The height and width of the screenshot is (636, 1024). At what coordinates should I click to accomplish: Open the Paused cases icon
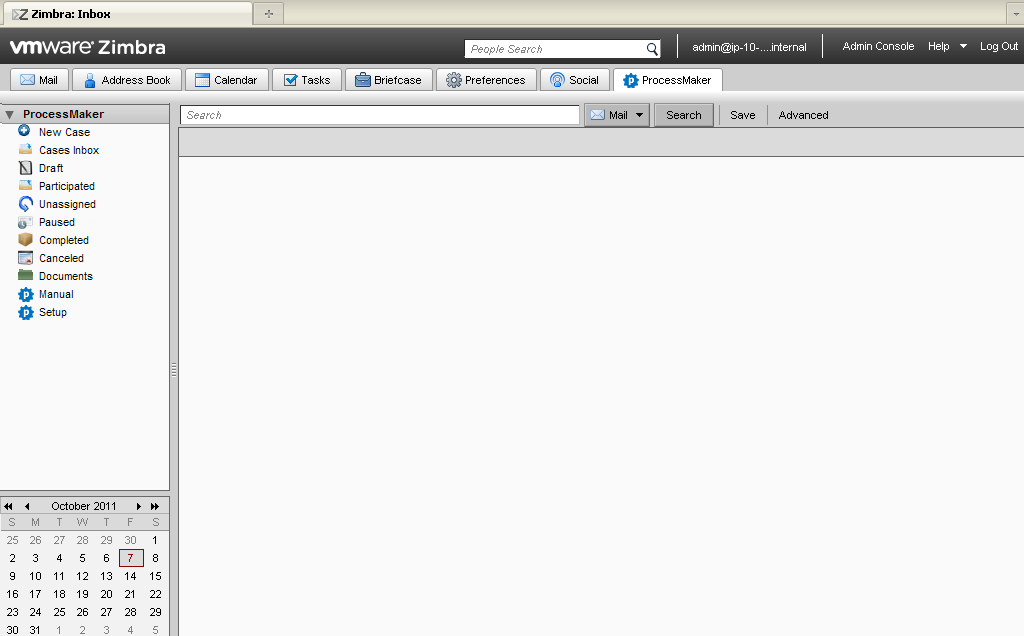click(x=25, y=222)
